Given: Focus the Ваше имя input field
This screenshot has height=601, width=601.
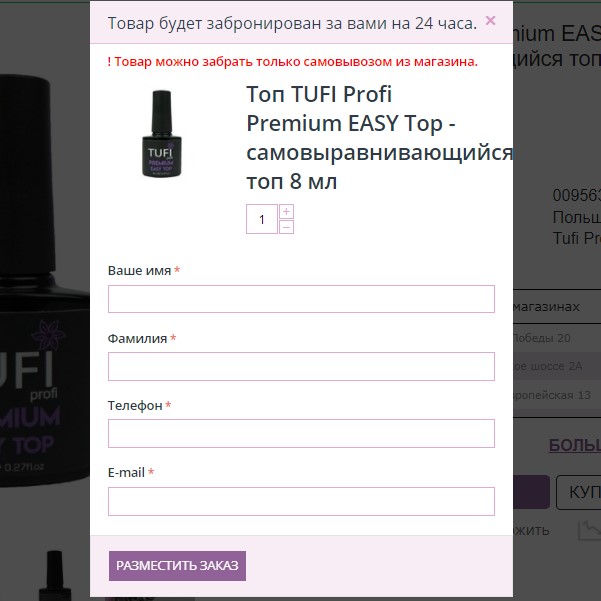Looking at the screenshot, I should point(301,299).
